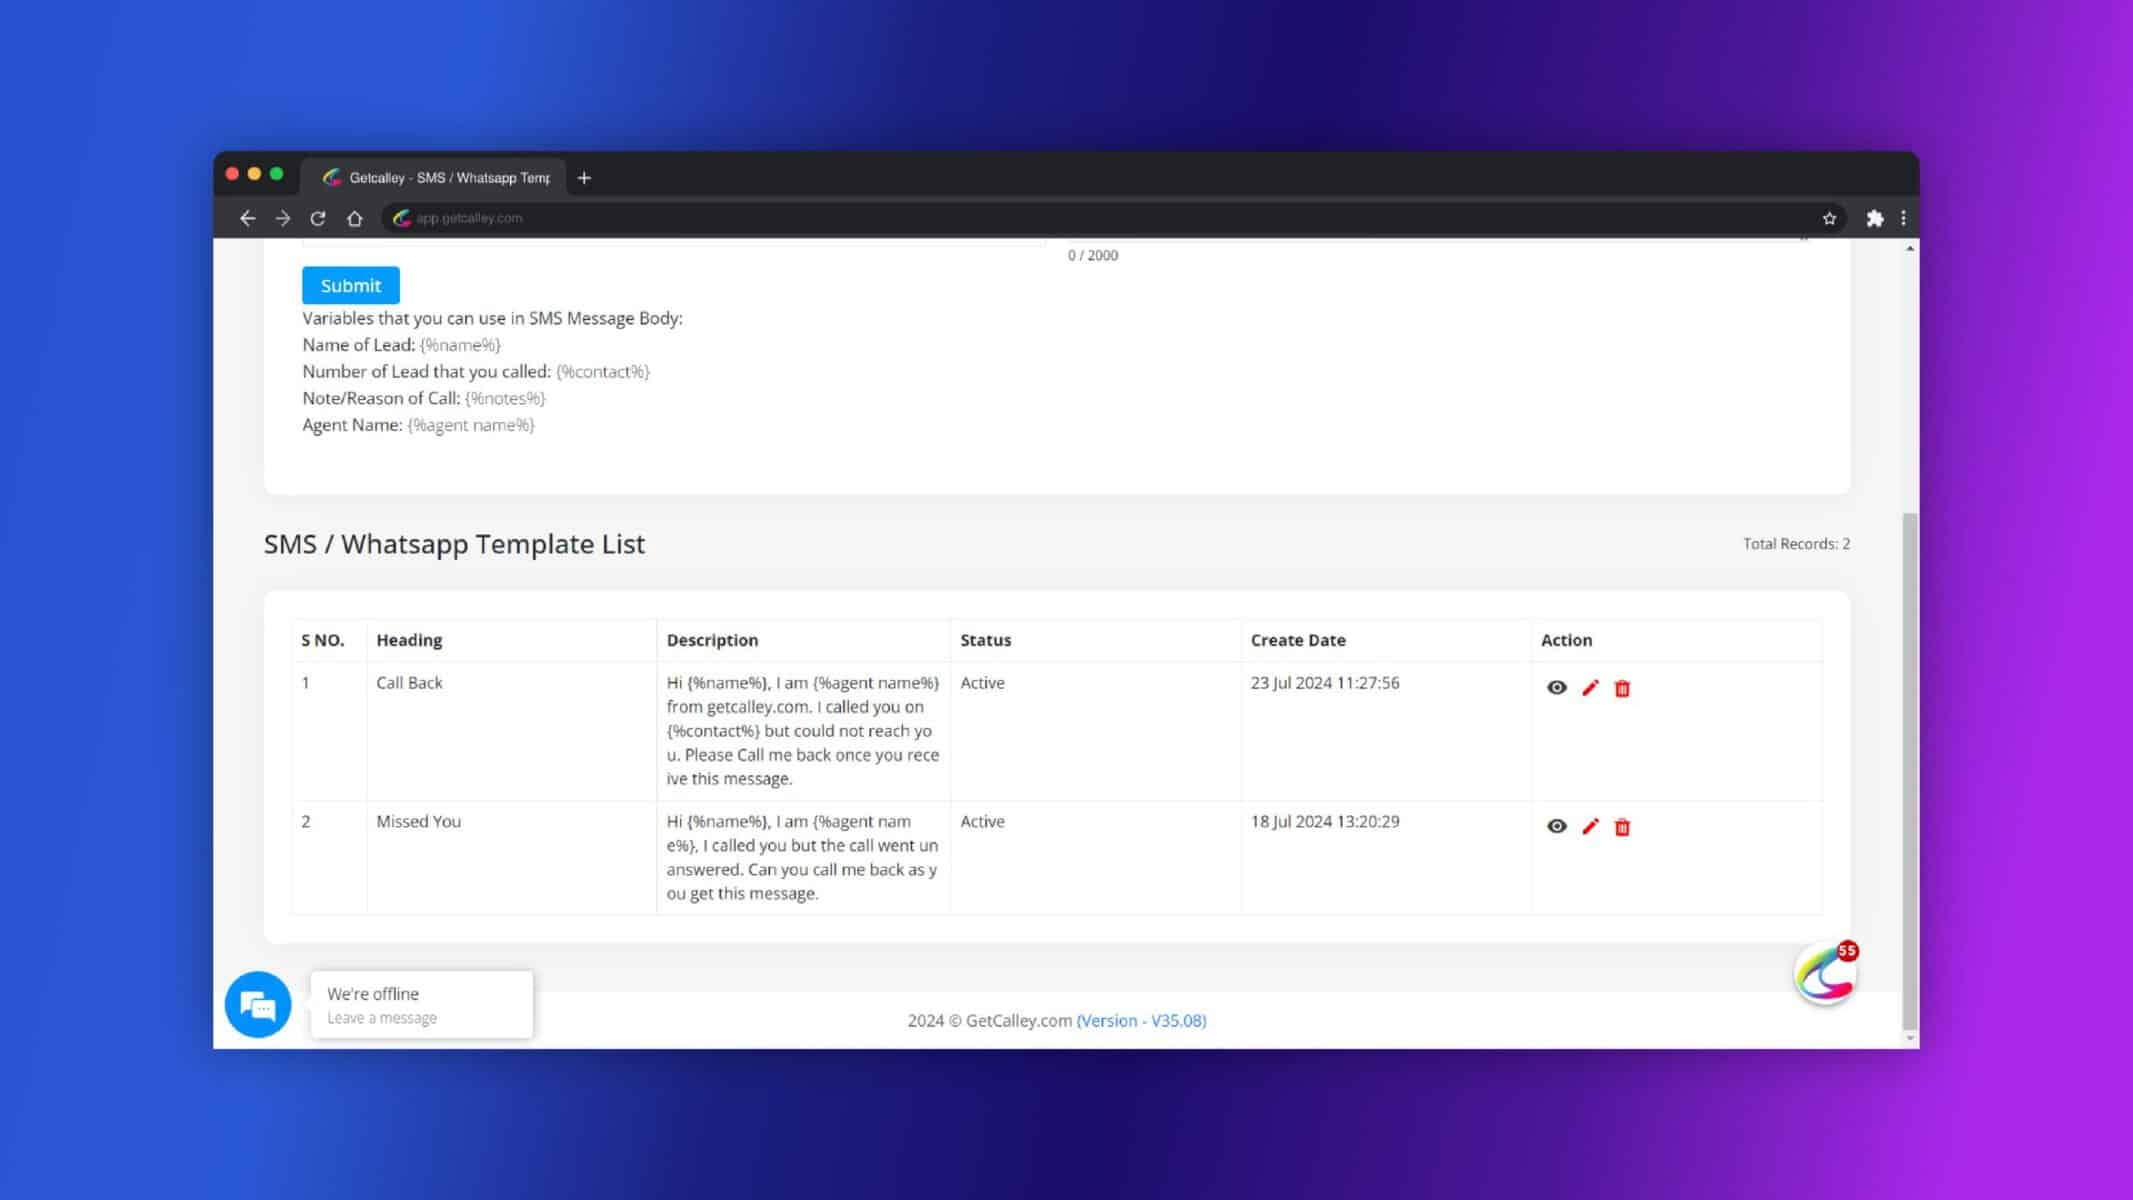Open the browser extensions puzzle icon
The image size is (2133, 1200).
tap(1875, 218)
